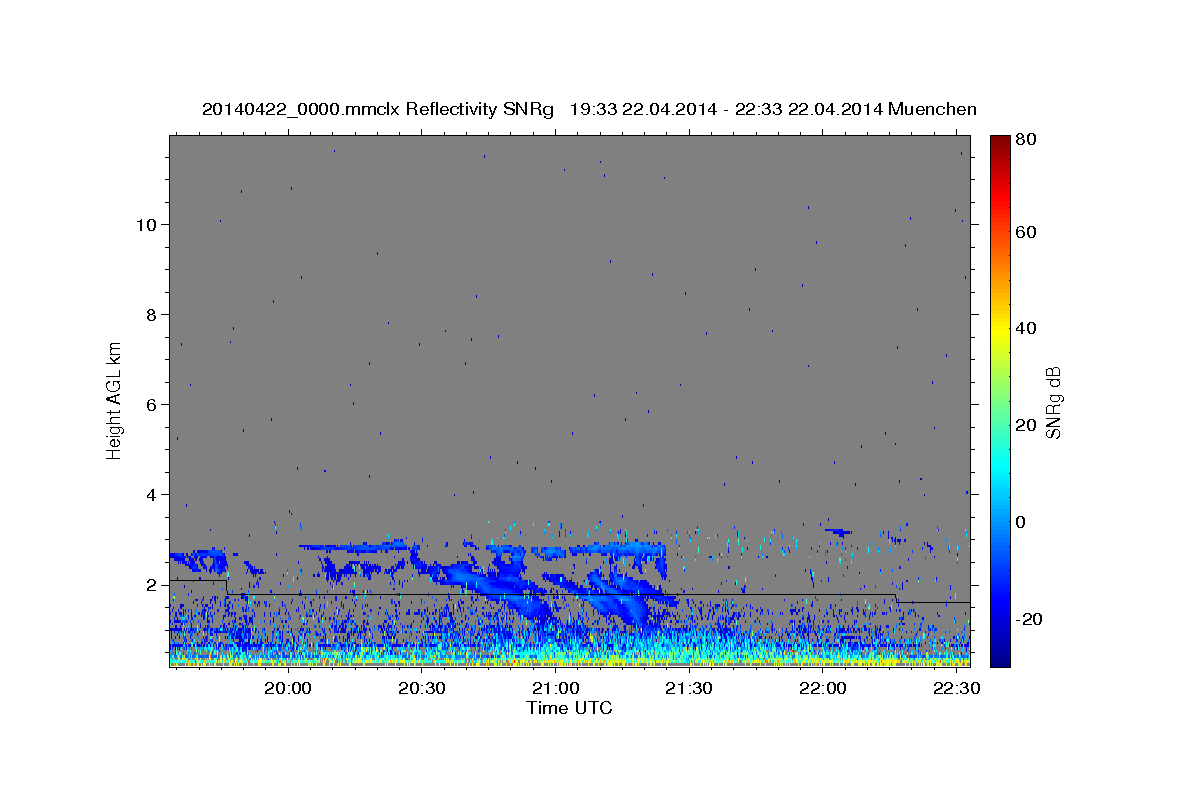Click the height tick label 10
The height and width of the screenshot is (800, 1200).
coord(146,224)
